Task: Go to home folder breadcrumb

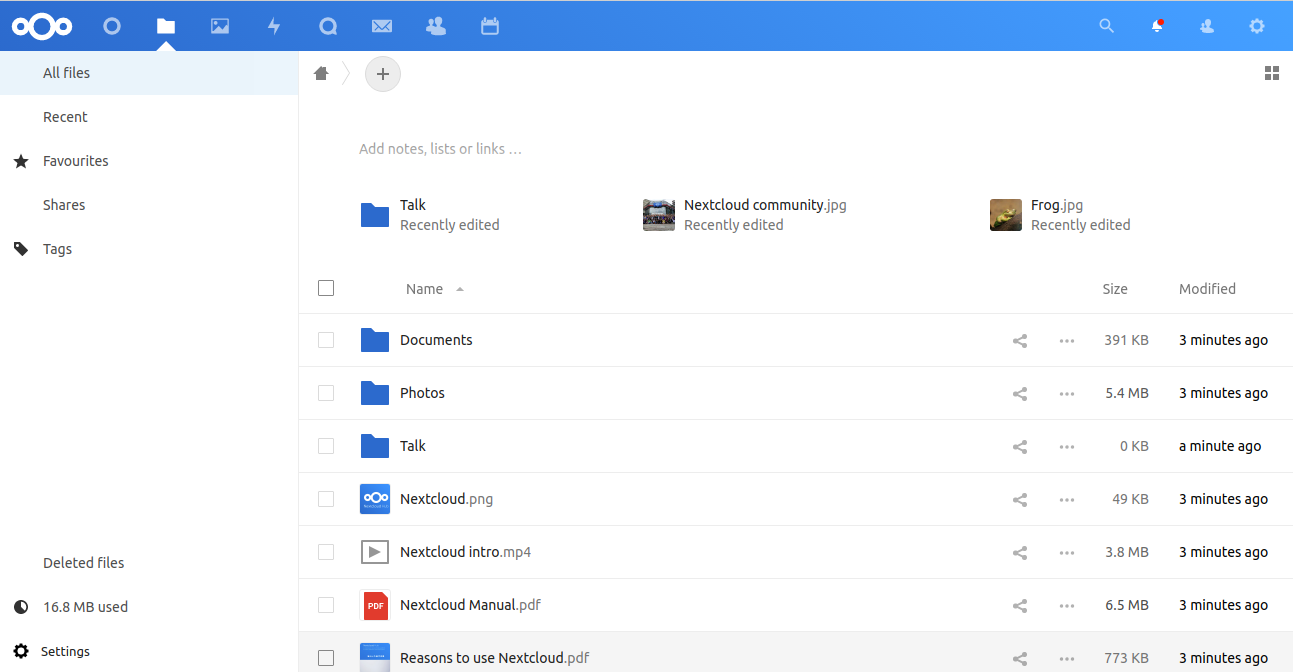Action: pyautogui.click(x=321, y=73)
